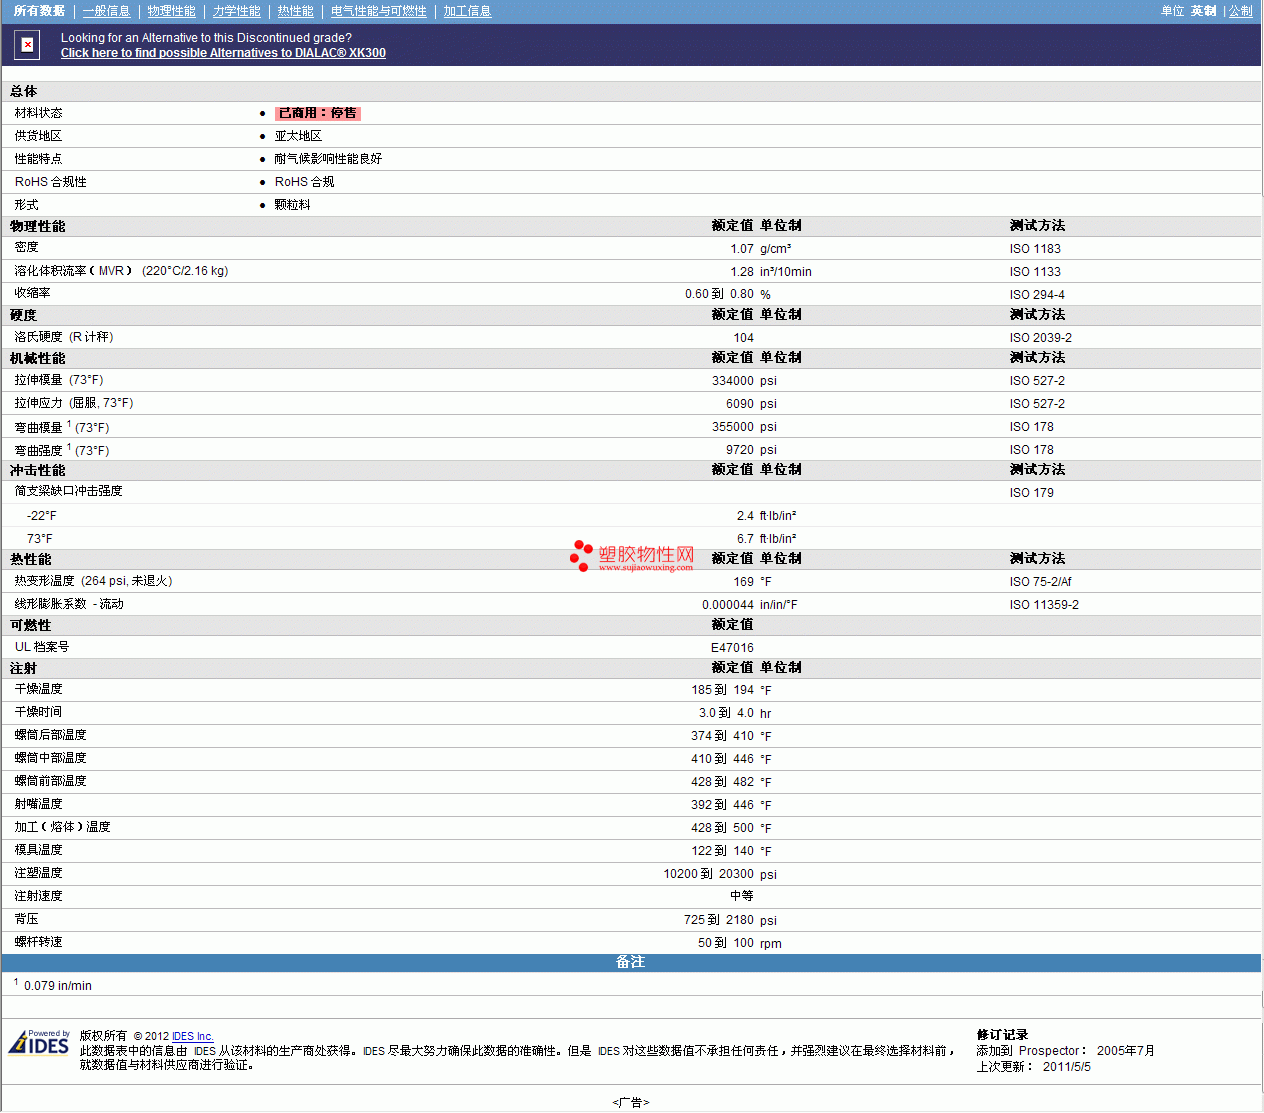Visit the IDES Inc. copyright link
The height and width of the screenshot is (1113, 1264).
click(193, 1036)
